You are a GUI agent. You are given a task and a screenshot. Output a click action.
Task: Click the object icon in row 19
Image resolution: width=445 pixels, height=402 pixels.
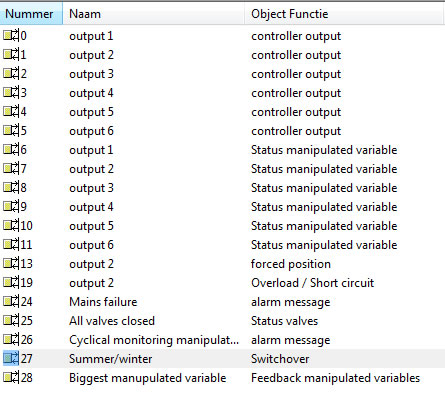11,282
